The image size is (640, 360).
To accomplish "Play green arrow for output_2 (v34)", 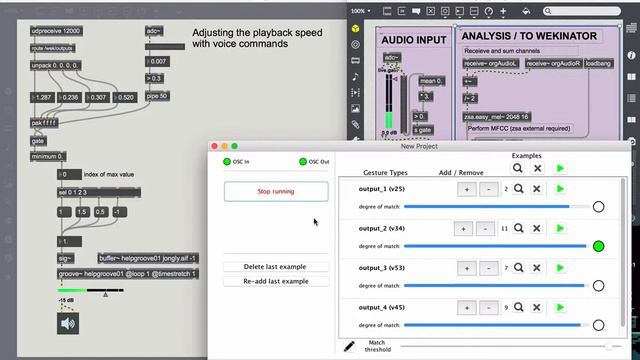I will coord(560,228).
